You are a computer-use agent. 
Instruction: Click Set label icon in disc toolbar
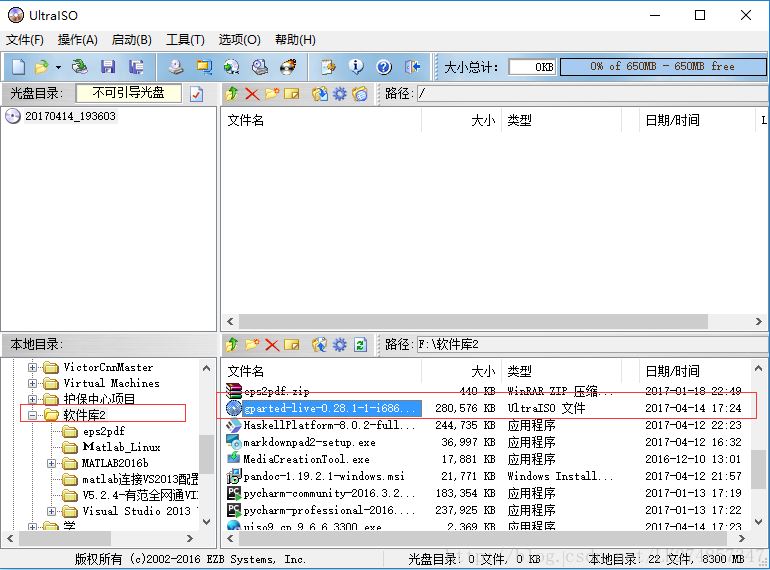(360, 93)
